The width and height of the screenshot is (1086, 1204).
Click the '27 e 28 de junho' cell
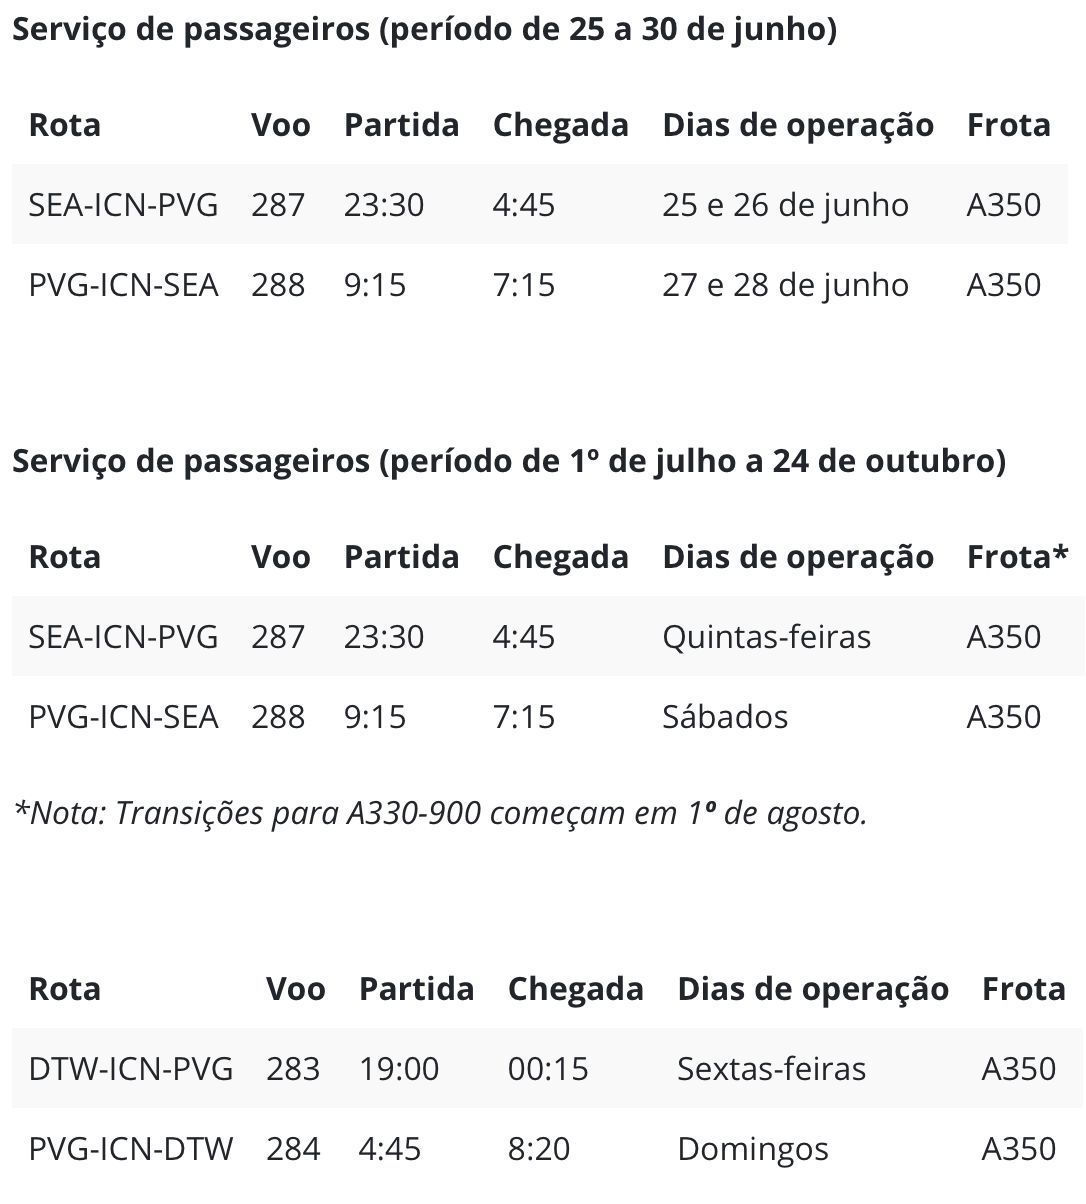(785, 285)
